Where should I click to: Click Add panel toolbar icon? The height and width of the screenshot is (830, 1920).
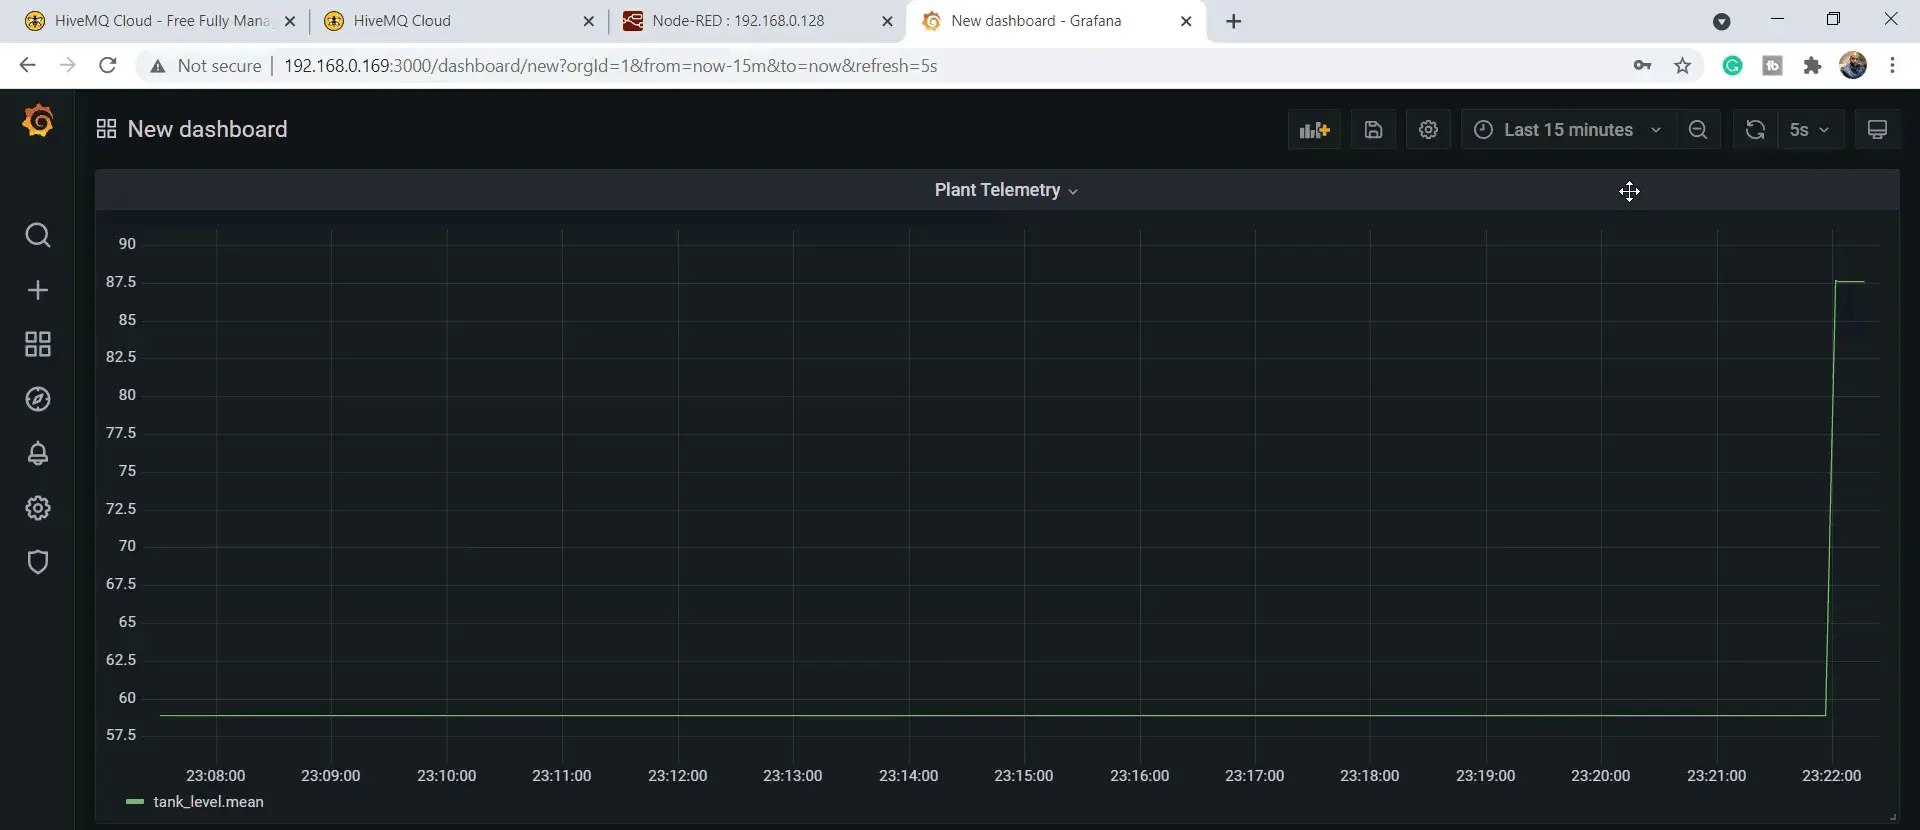coord(1314,130)
